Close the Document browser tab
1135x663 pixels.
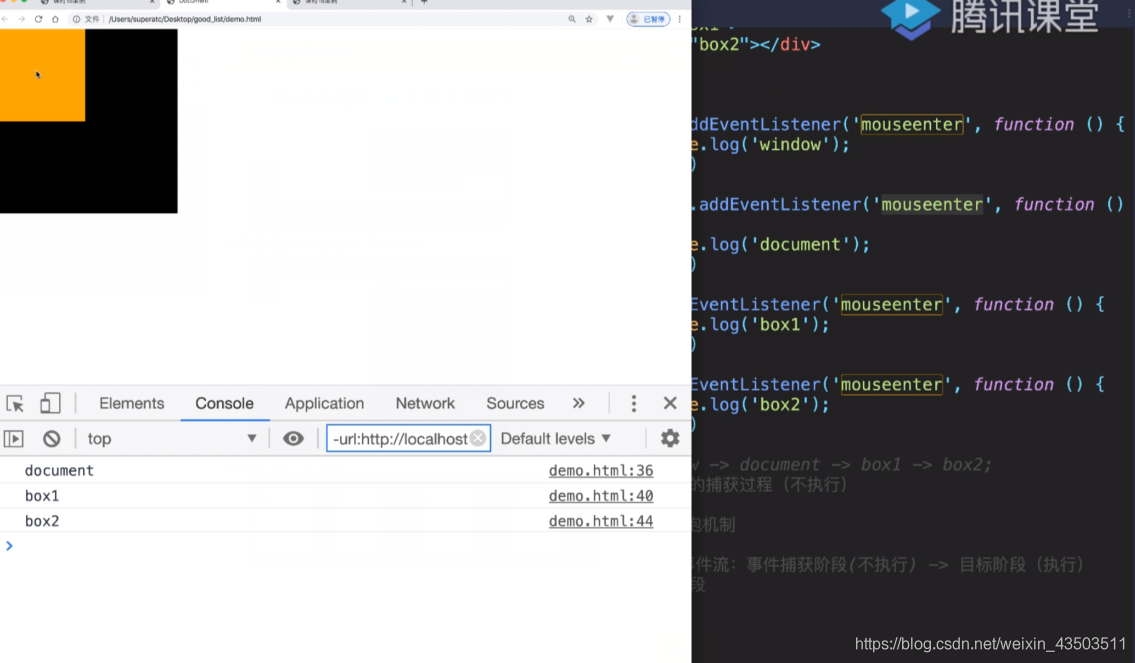click(x=278, y=2)
